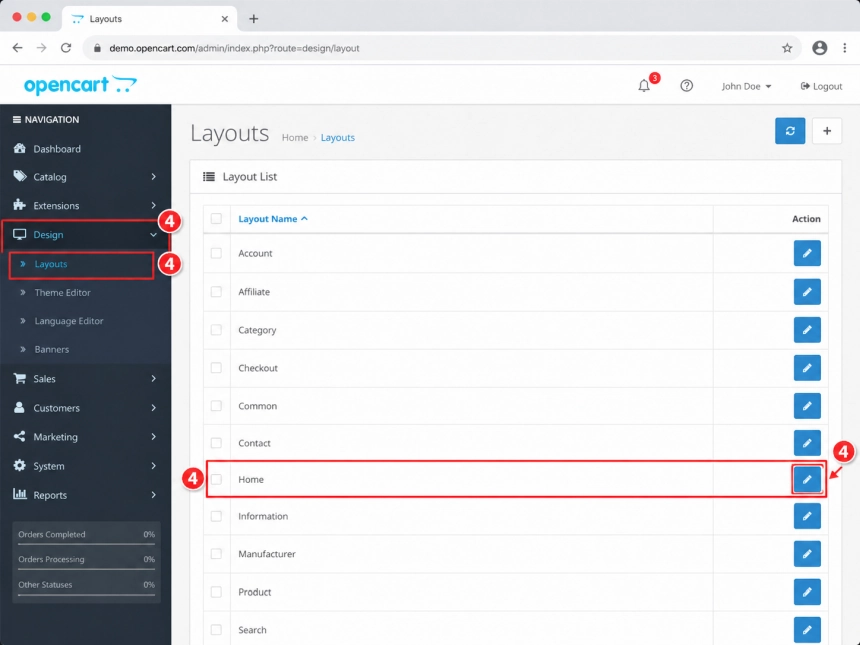
Task: Click the notifications bell icon
Action: click(644, 86)
